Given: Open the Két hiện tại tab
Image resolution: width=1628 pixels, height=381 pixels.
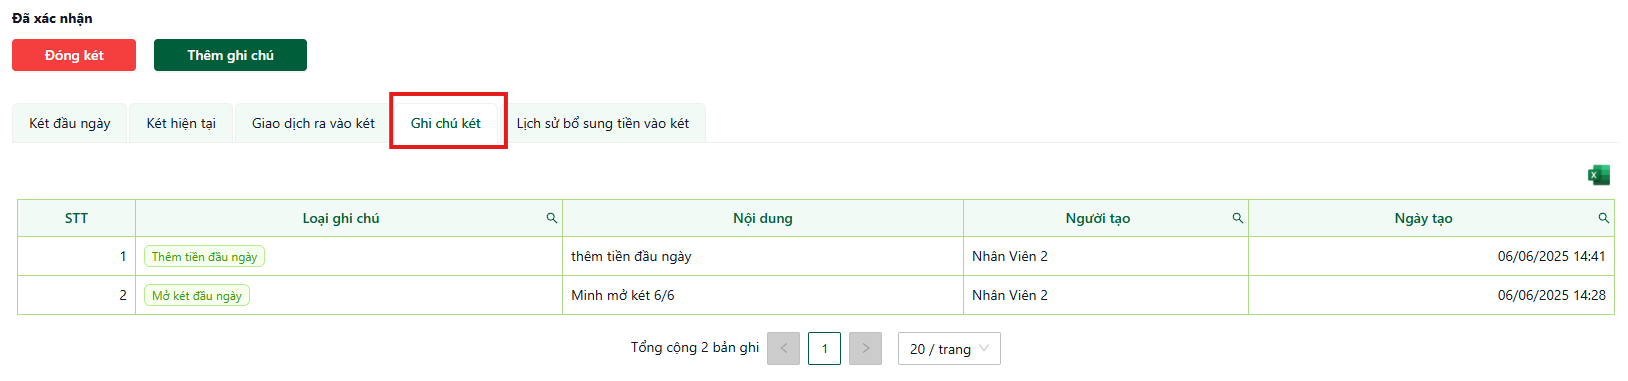Looking at the screenshot, I should [x=181, y=123].
